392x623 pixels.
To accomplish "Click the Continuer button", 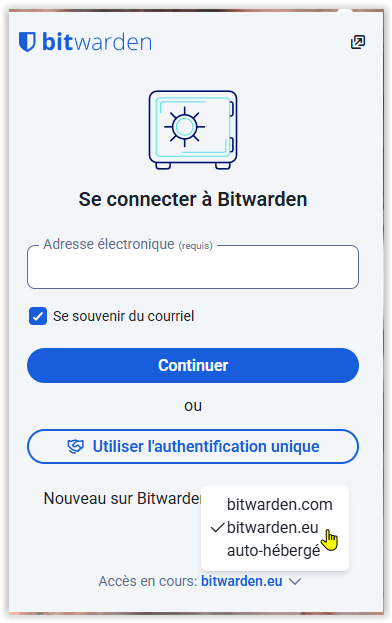I will click(x=193, y=366).
